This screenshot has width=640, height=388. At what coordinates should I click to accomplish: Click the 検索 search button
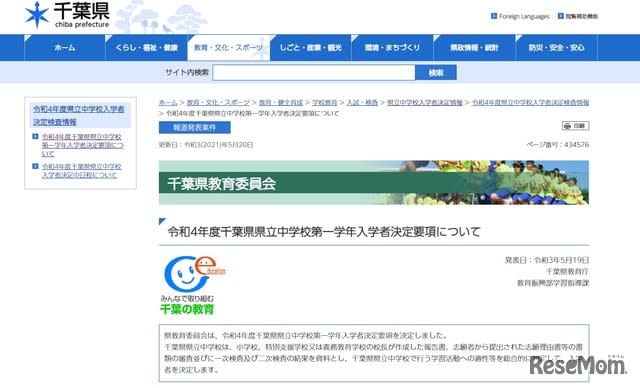coord(436,73)
